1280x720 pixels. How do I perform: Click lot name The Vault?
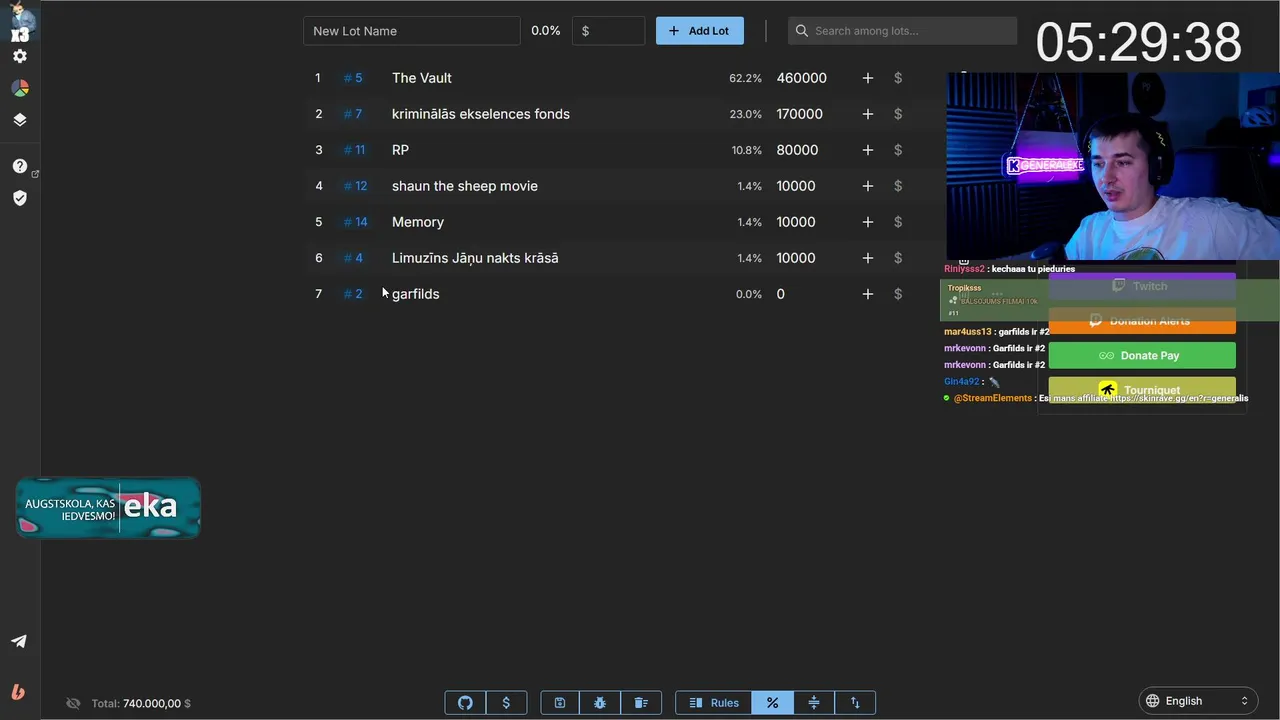[422, 78]
